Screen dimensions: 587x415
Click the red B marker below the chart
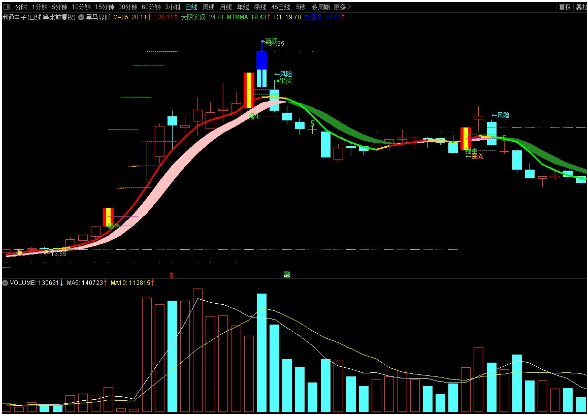tap(171, 275)
